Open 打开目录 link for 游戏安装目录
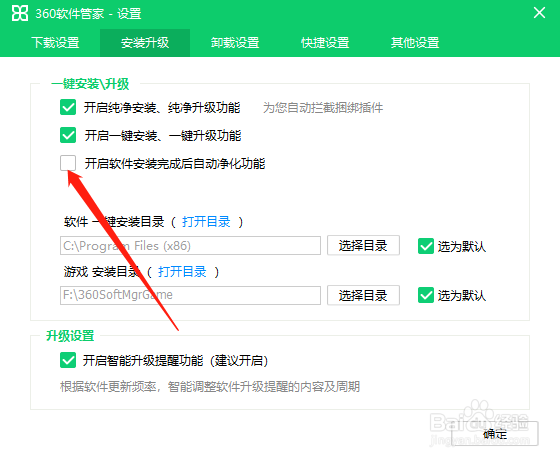Image resolution: width=560 pixels, height=460 pixels. pos(182,272)
